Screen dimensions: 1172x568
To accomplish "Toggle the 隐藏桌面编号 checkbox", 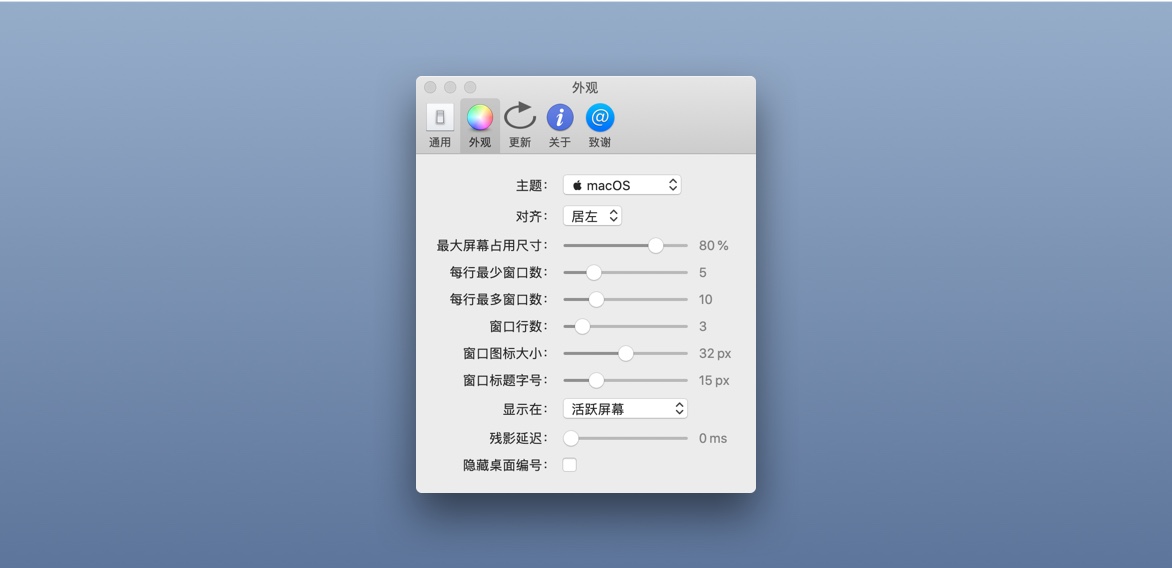I will click(x=570, y=465).
